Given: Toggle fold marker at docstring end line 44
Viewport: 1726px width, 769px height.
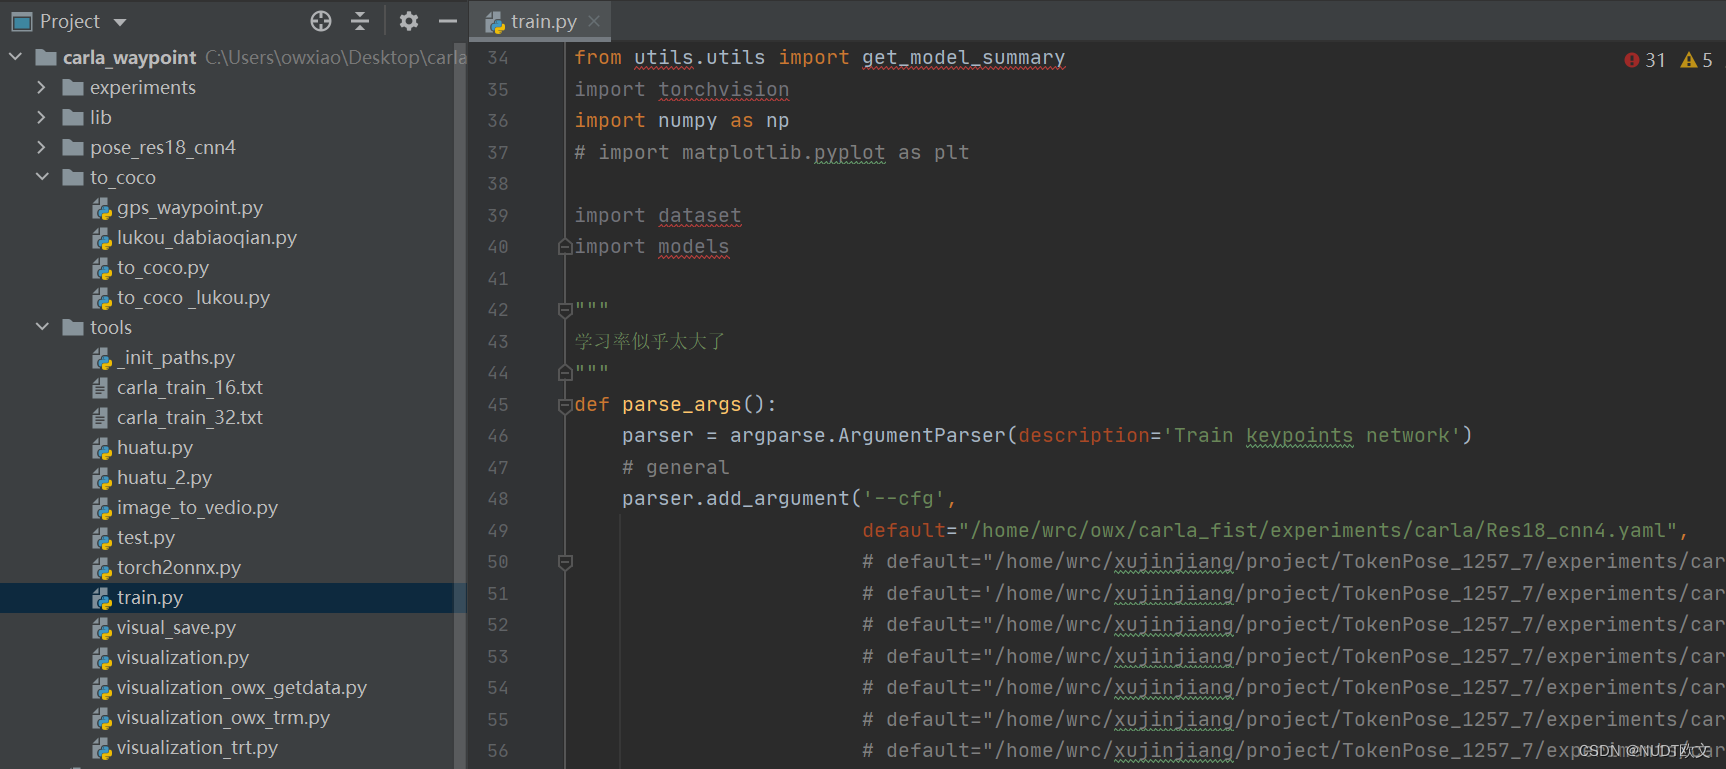Looking at the screenshot, I should 565,373.
